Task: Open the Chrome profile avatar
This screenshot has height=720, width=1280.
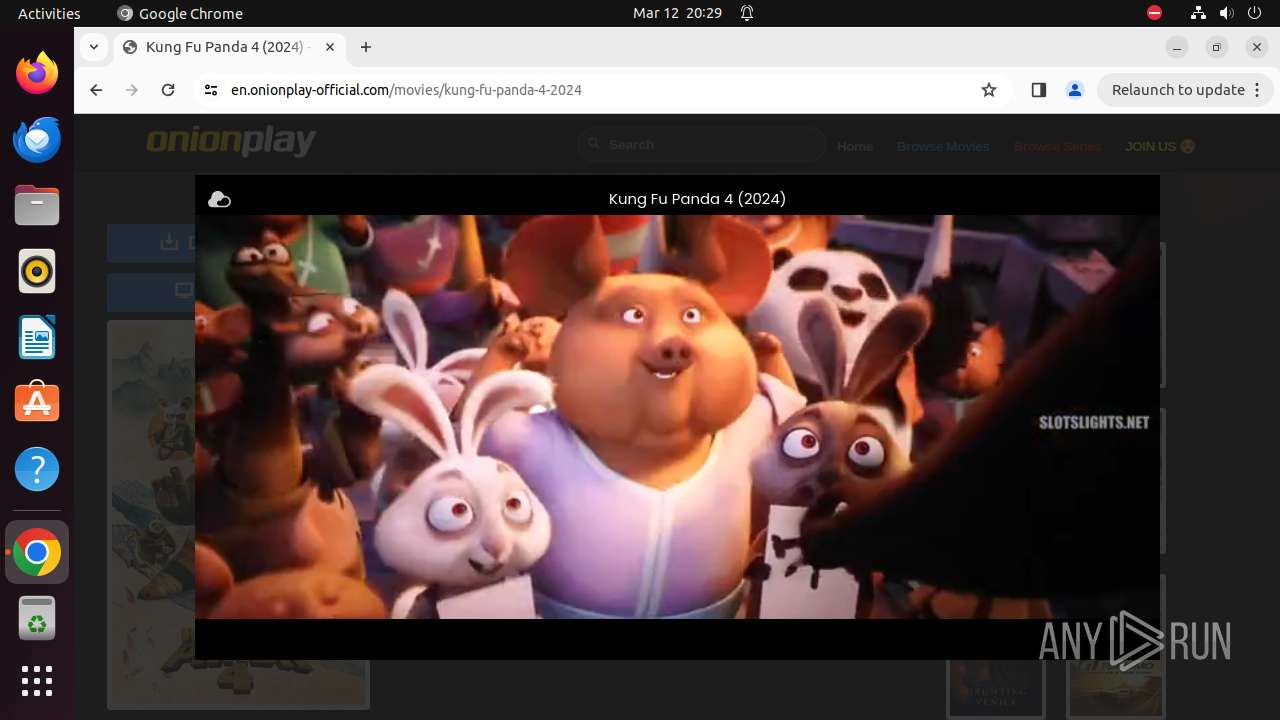Action: tap(1075, 90)
